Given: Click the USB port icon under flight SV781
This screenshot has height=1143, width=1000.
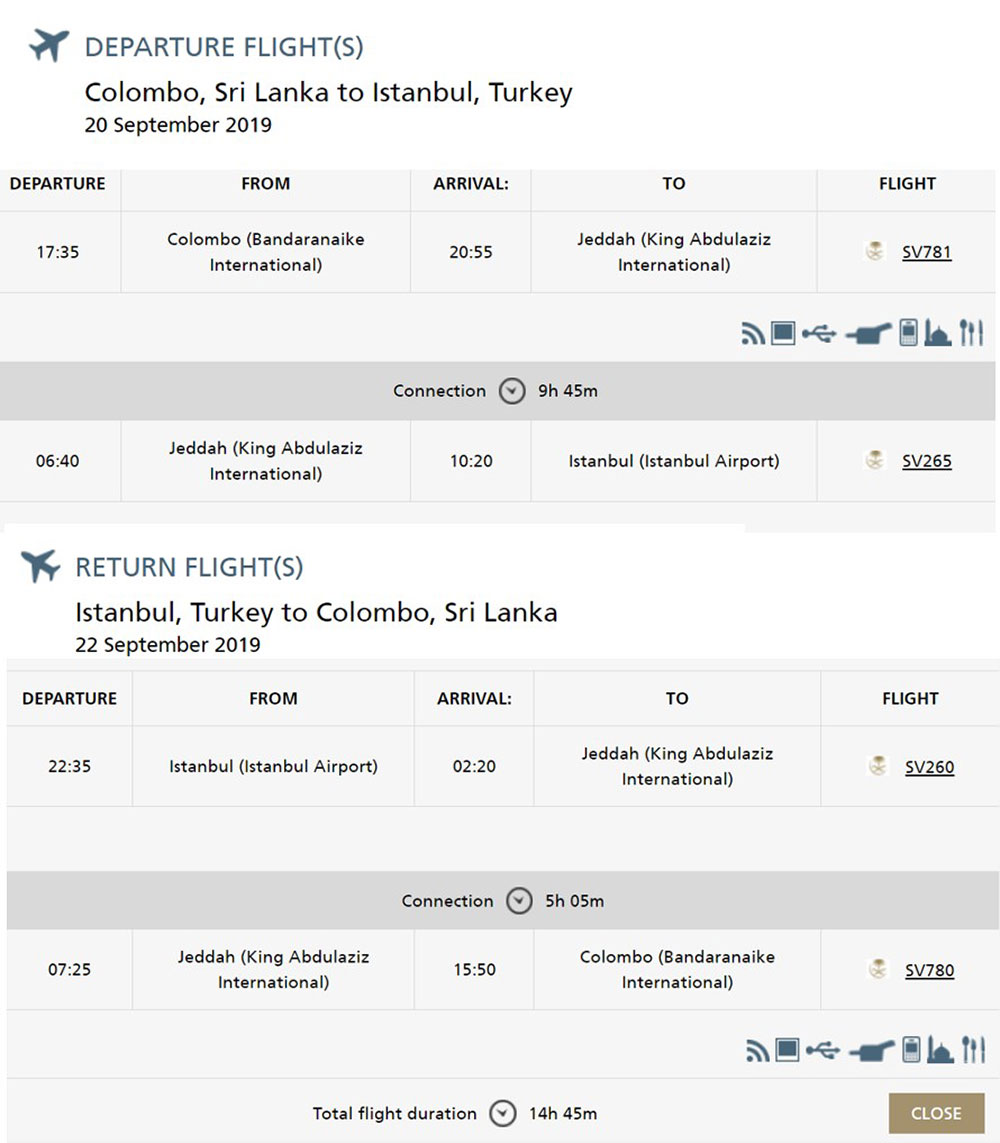Looking at the screenshot, I should click(x=819, y=335).
